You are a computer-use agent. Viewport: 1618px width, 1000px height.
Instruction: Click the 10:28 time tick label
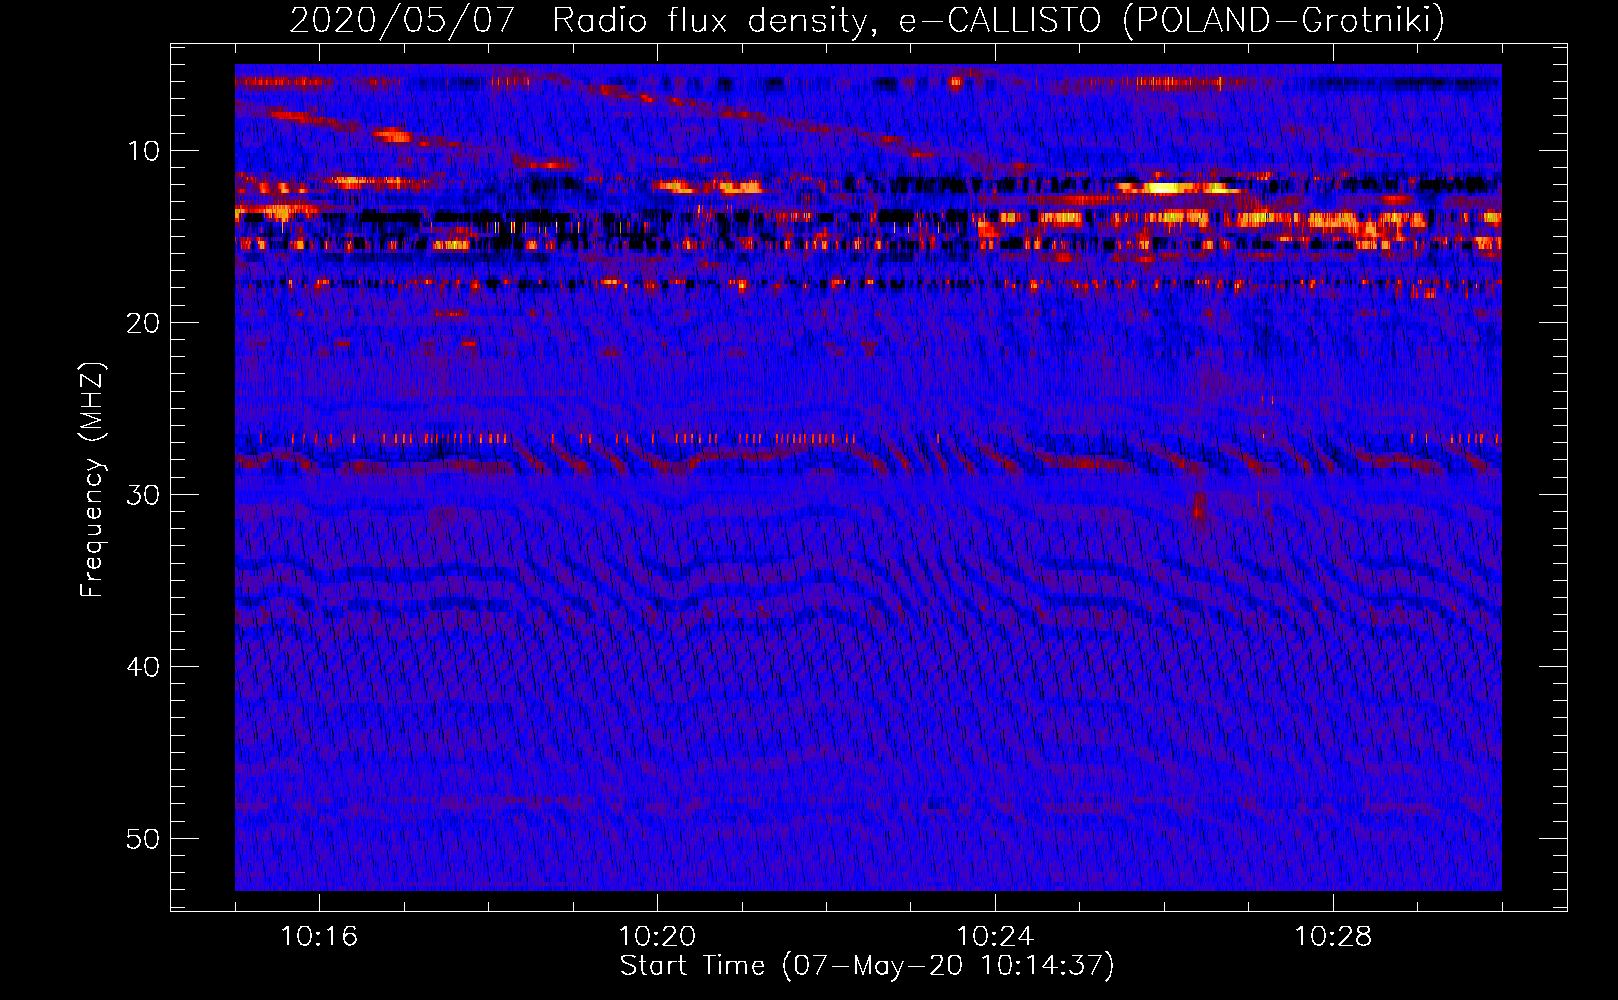click(1333, 937)
